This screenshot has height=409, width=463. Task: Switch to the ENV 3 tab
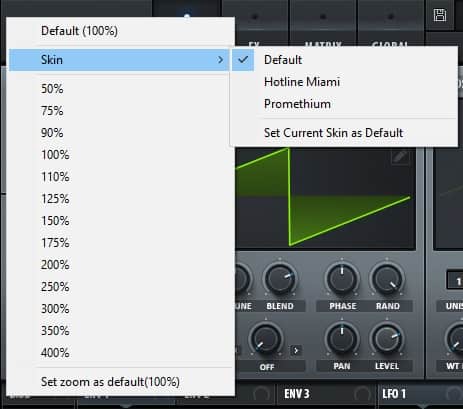tap(296, 394)
